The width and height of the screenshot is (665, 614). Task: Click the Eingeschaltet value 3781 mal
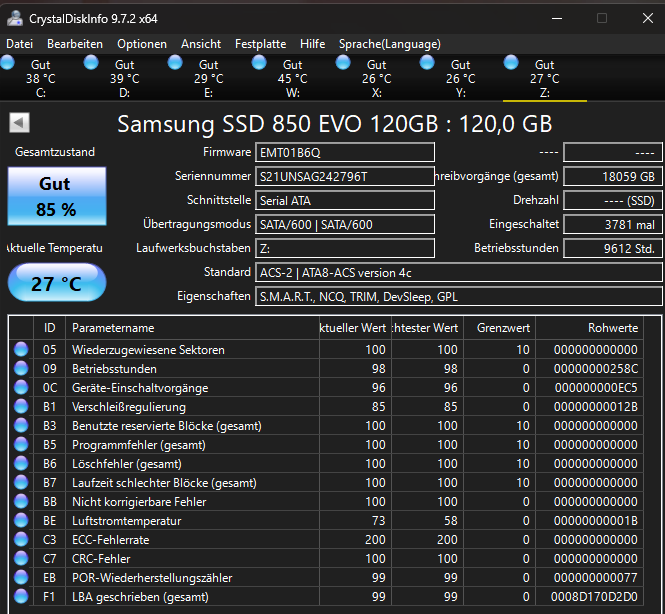click(612, 224)
